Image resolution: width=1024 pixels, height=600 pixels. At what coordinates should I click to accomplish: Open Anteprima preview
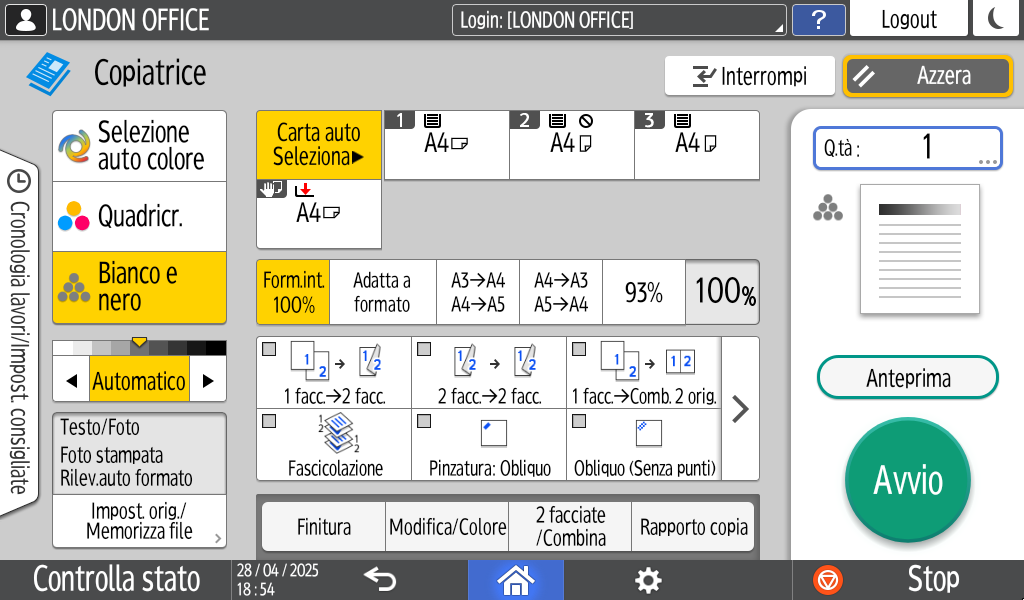point(908,377)
